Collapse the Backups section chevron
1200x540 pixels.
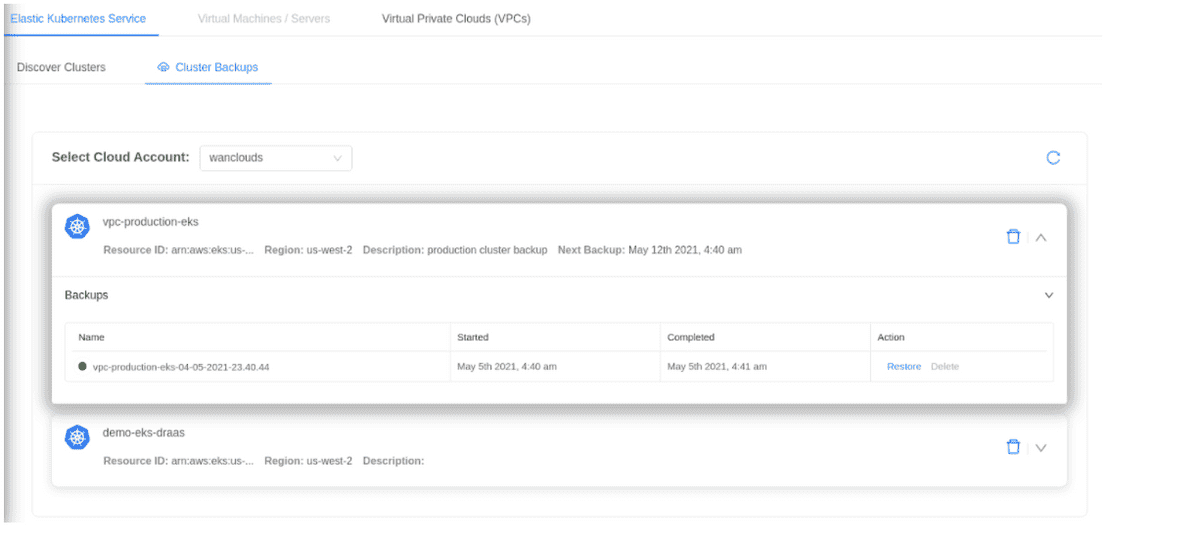(1049, 296)
